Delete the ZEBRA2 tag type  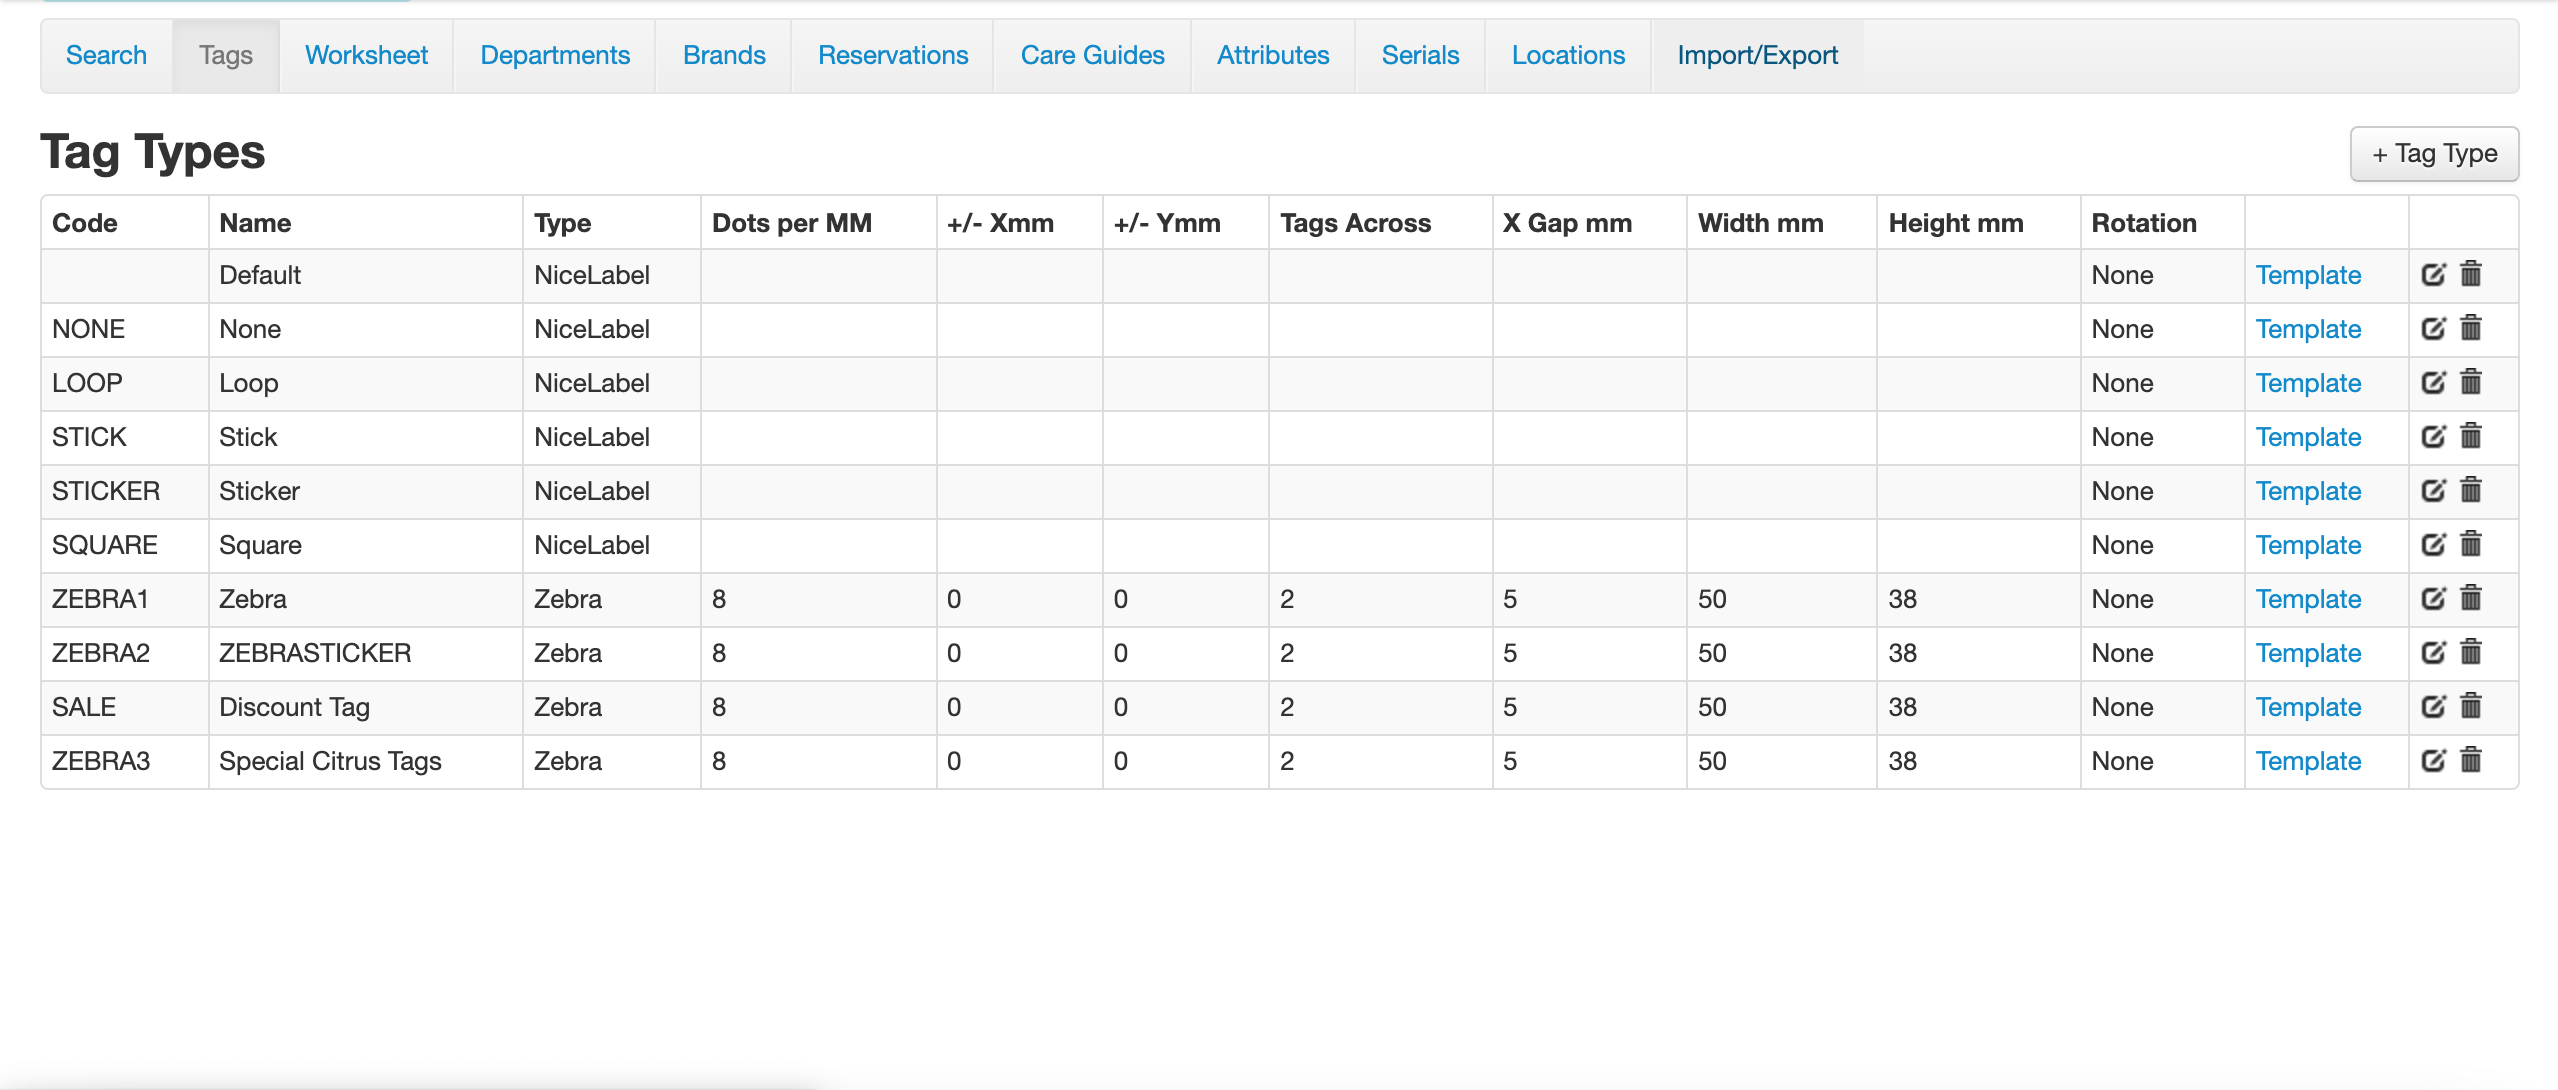tap(2471, 652)
